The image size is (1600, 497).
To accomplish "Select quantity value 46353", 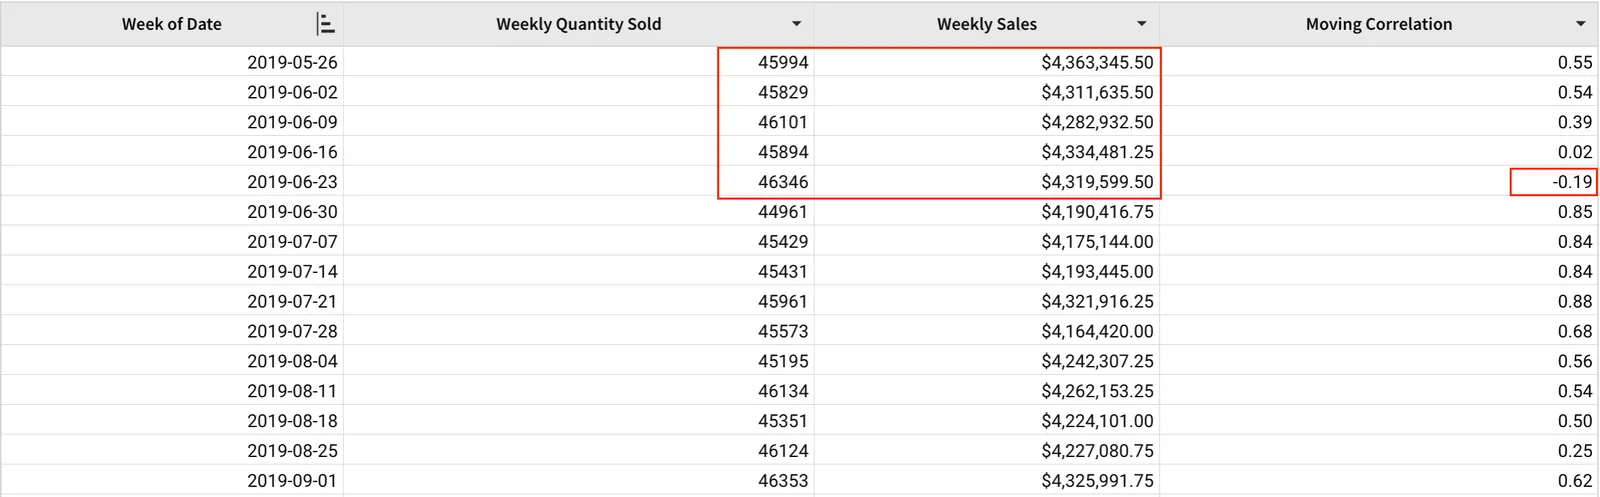I will point(783,481).
